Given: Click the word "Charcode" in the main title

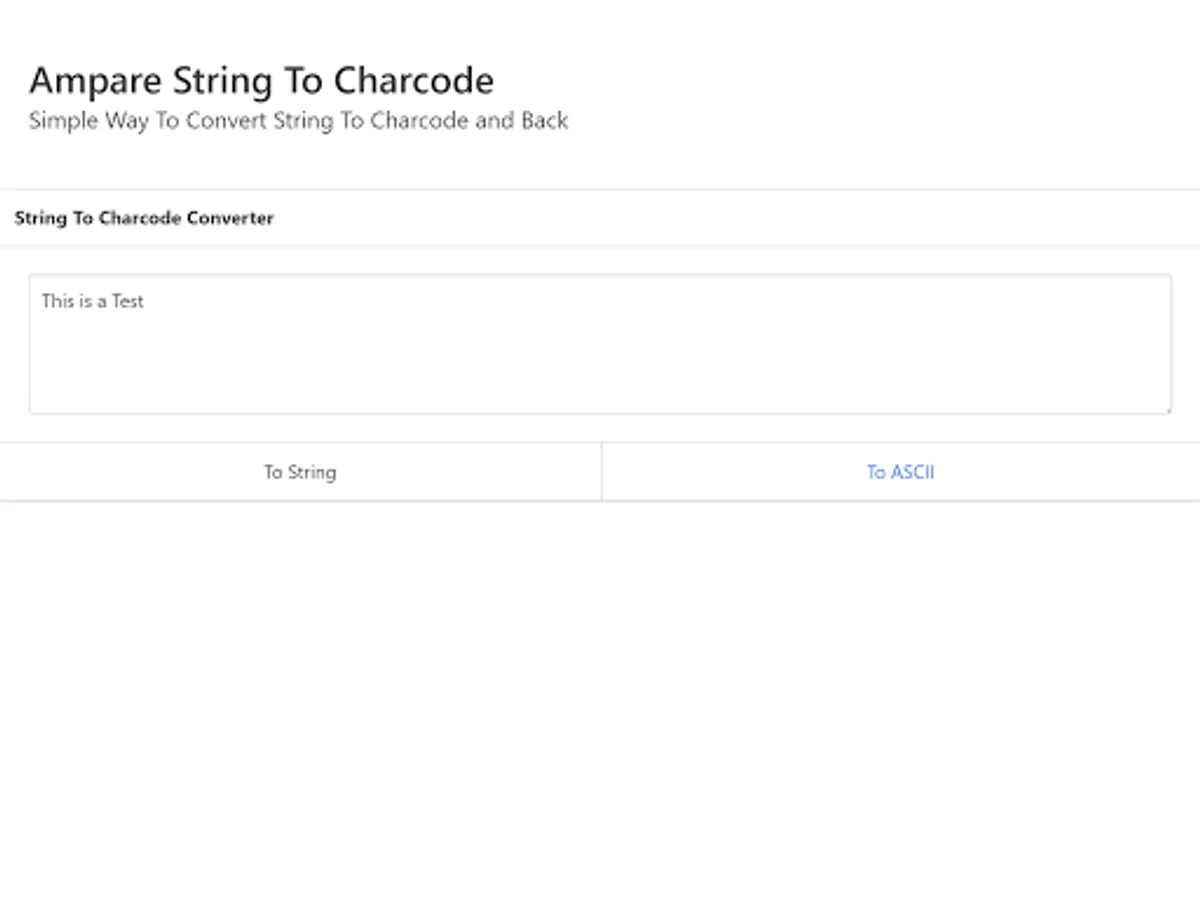Looking at the screenshot, I should coord(413,81).
